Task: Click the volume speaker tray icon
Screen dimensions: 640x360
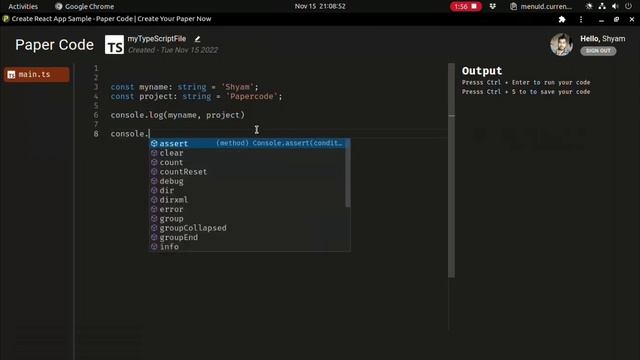Action: coord(615,6)
